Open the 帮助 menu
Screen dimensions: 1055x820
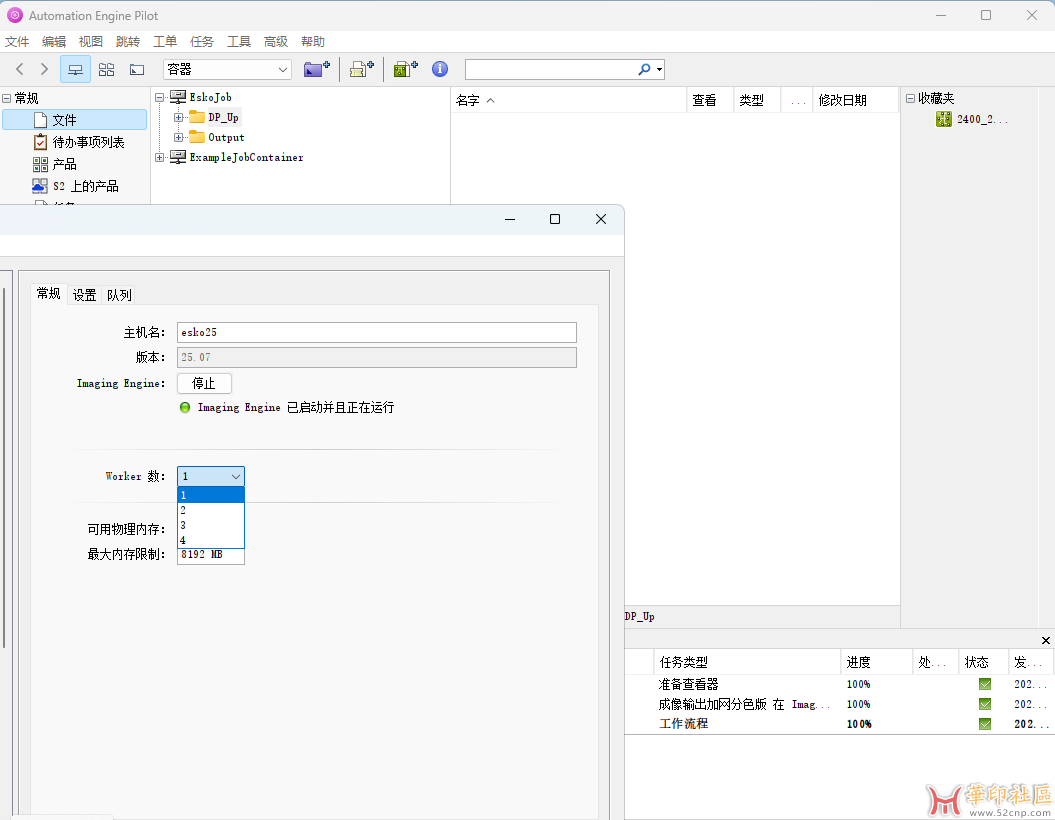click(x=313, y=42)
